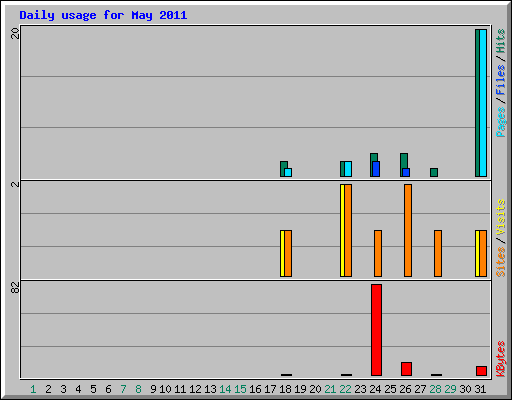The height and width of the screenshot is (400, 512).
Task: Click day label '27' on the x-axis
Action: click(420, 389)
